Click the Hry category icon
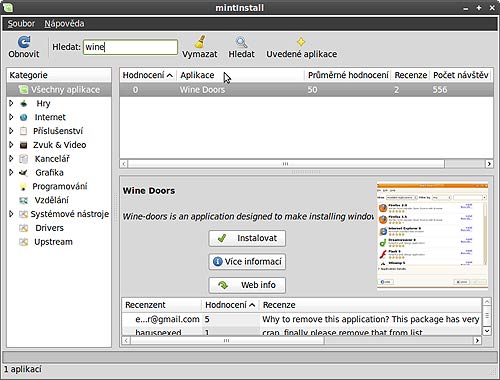The width and height of the screenshot is (500, 380). click(24, 104)
